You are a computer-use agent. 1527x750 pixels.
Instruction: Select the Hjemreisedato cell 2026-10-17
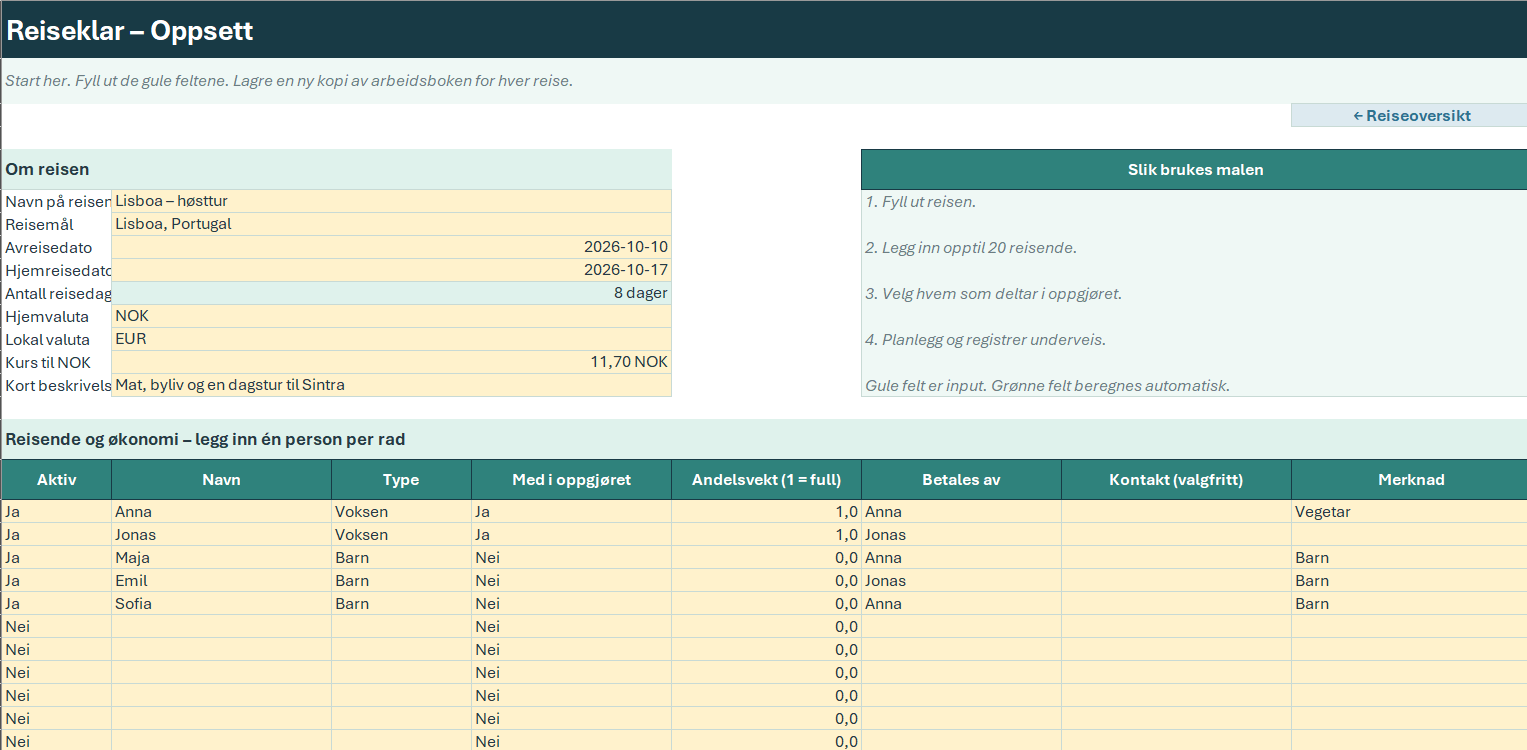[391, 270]
